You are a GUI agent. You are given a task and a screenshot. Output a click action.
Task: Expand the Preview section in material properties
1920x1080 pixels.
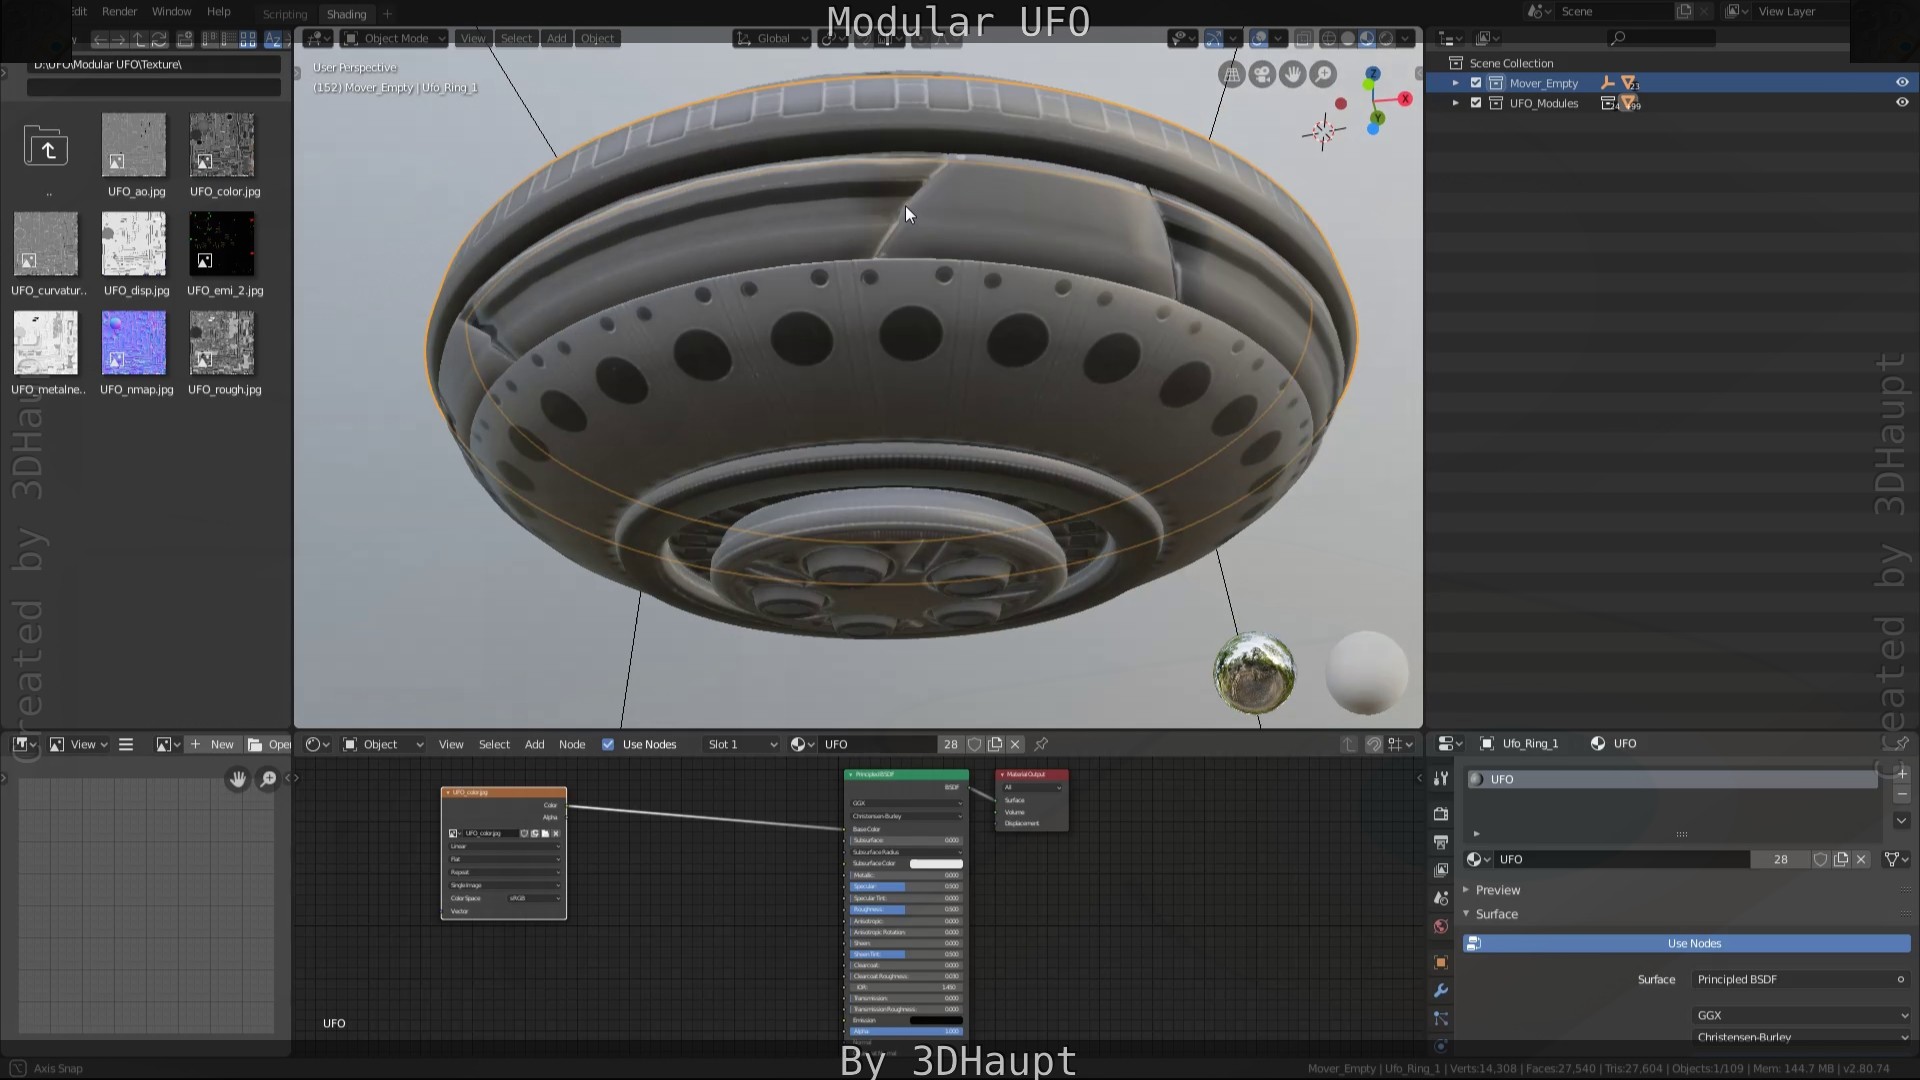[x=1492, y=889]
